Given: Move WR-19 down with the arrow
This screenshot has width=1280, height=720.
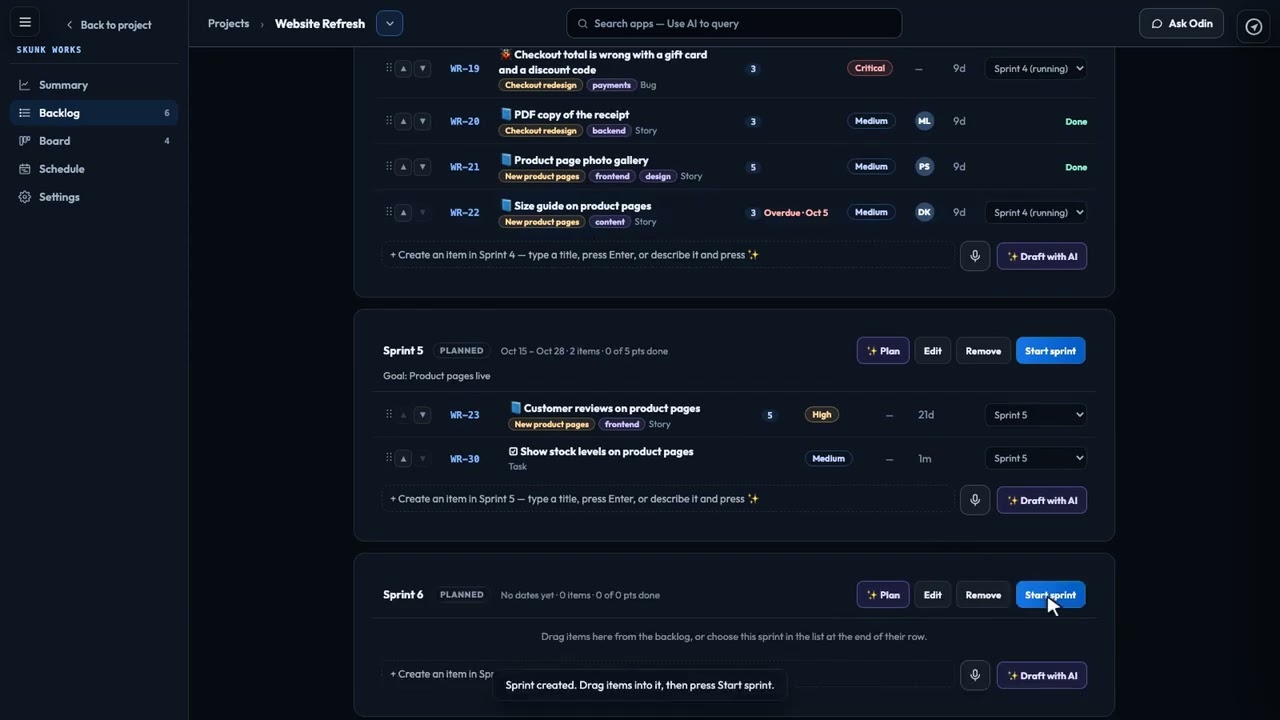Looking at the screenshot, I should 422,69.
